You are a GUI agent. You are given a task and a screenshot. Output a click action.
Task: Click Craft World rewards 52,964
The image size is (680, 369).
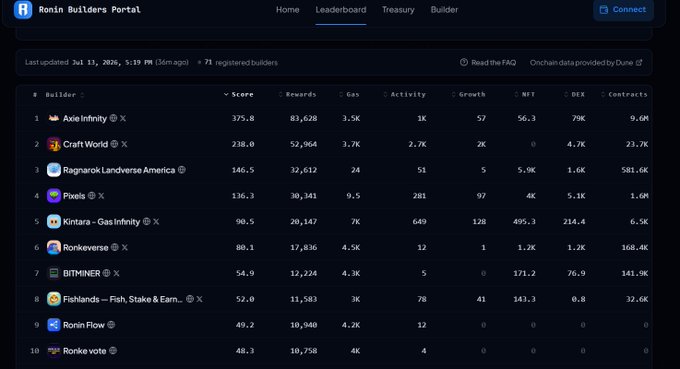304,144
